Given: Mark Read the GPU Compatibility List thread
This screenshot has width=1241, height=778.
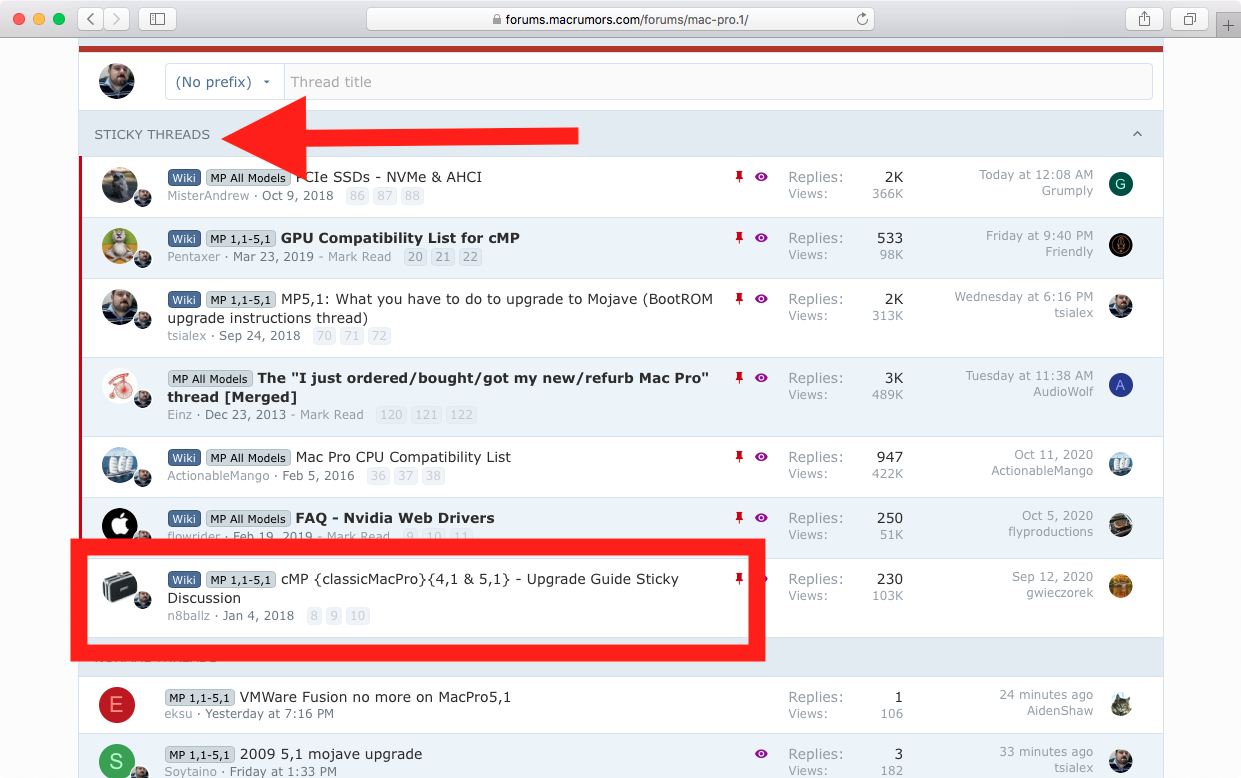Looking at the screenshot, I should click(x=360, y=257).
